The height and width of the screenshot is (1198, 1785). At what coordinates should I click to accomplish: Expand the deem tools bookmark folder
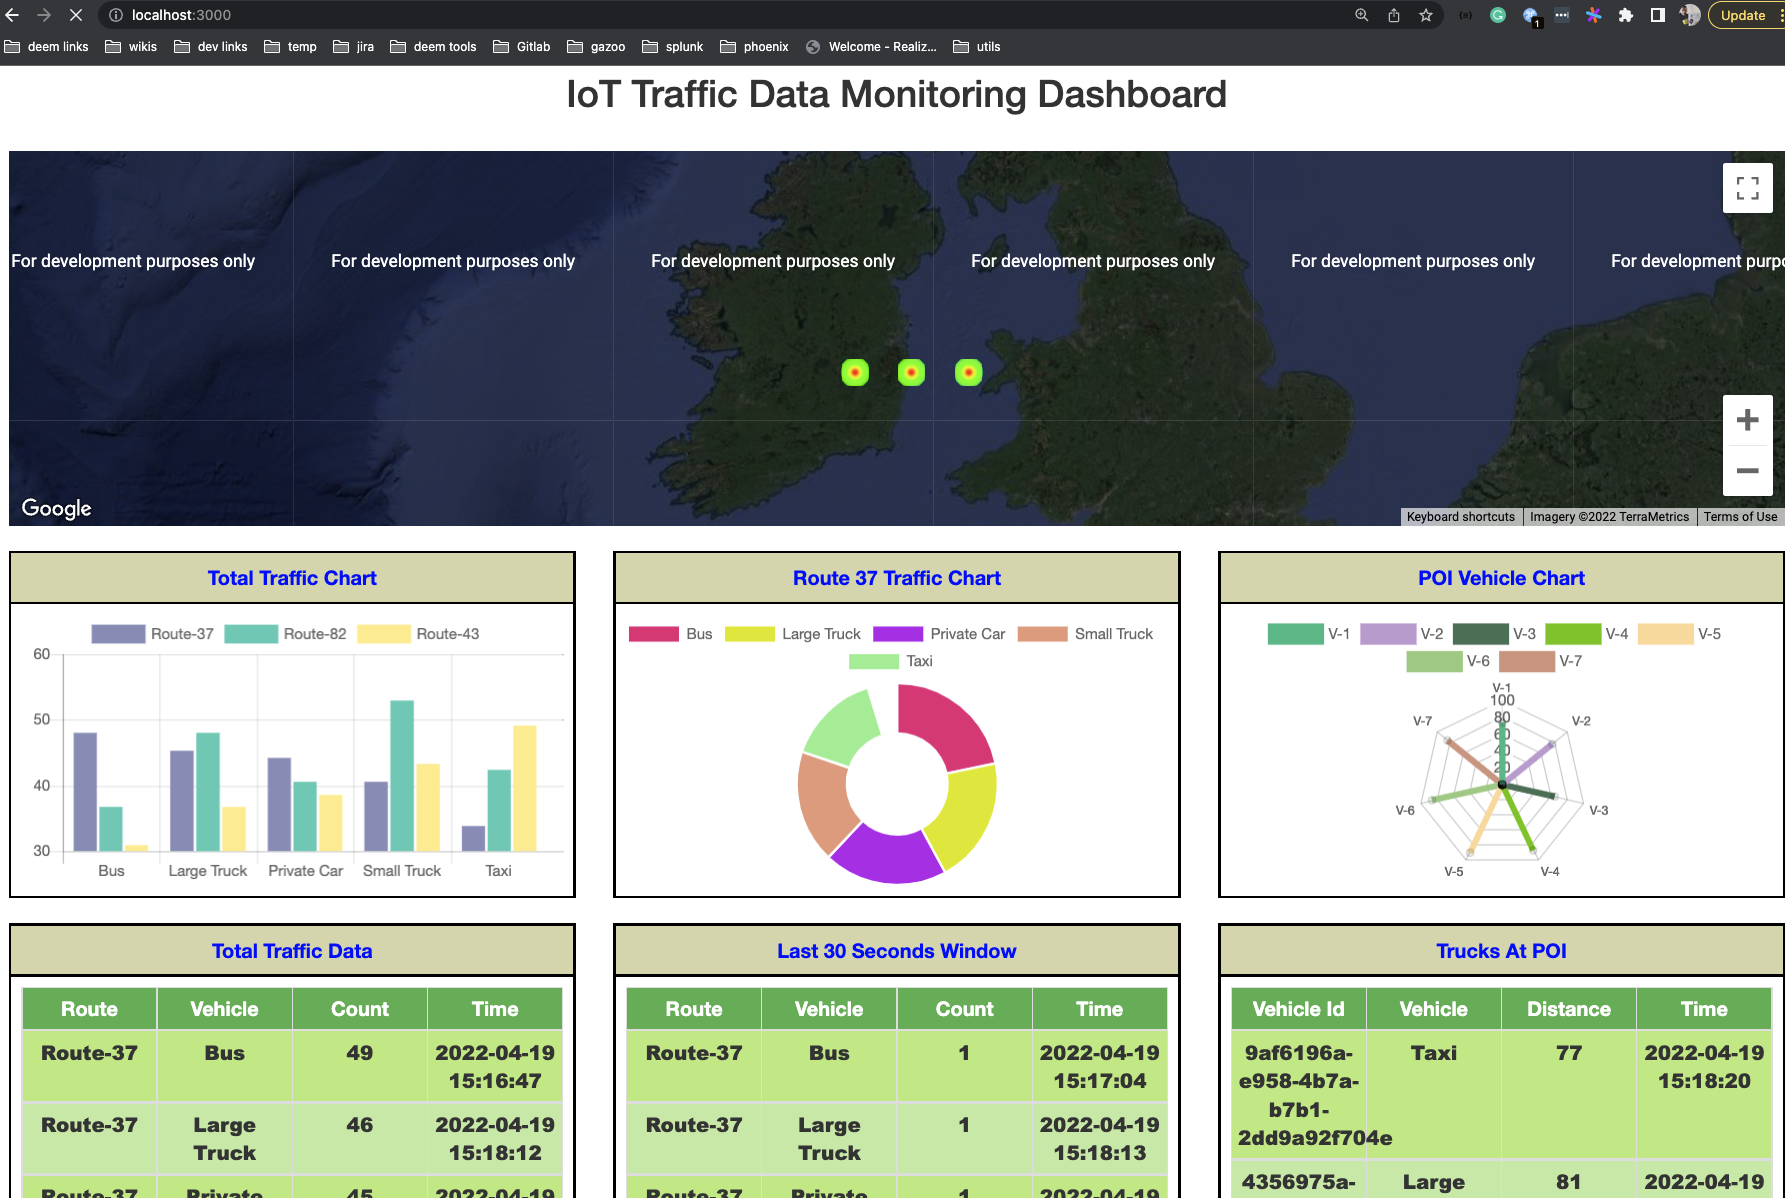[x=433, y=47]
